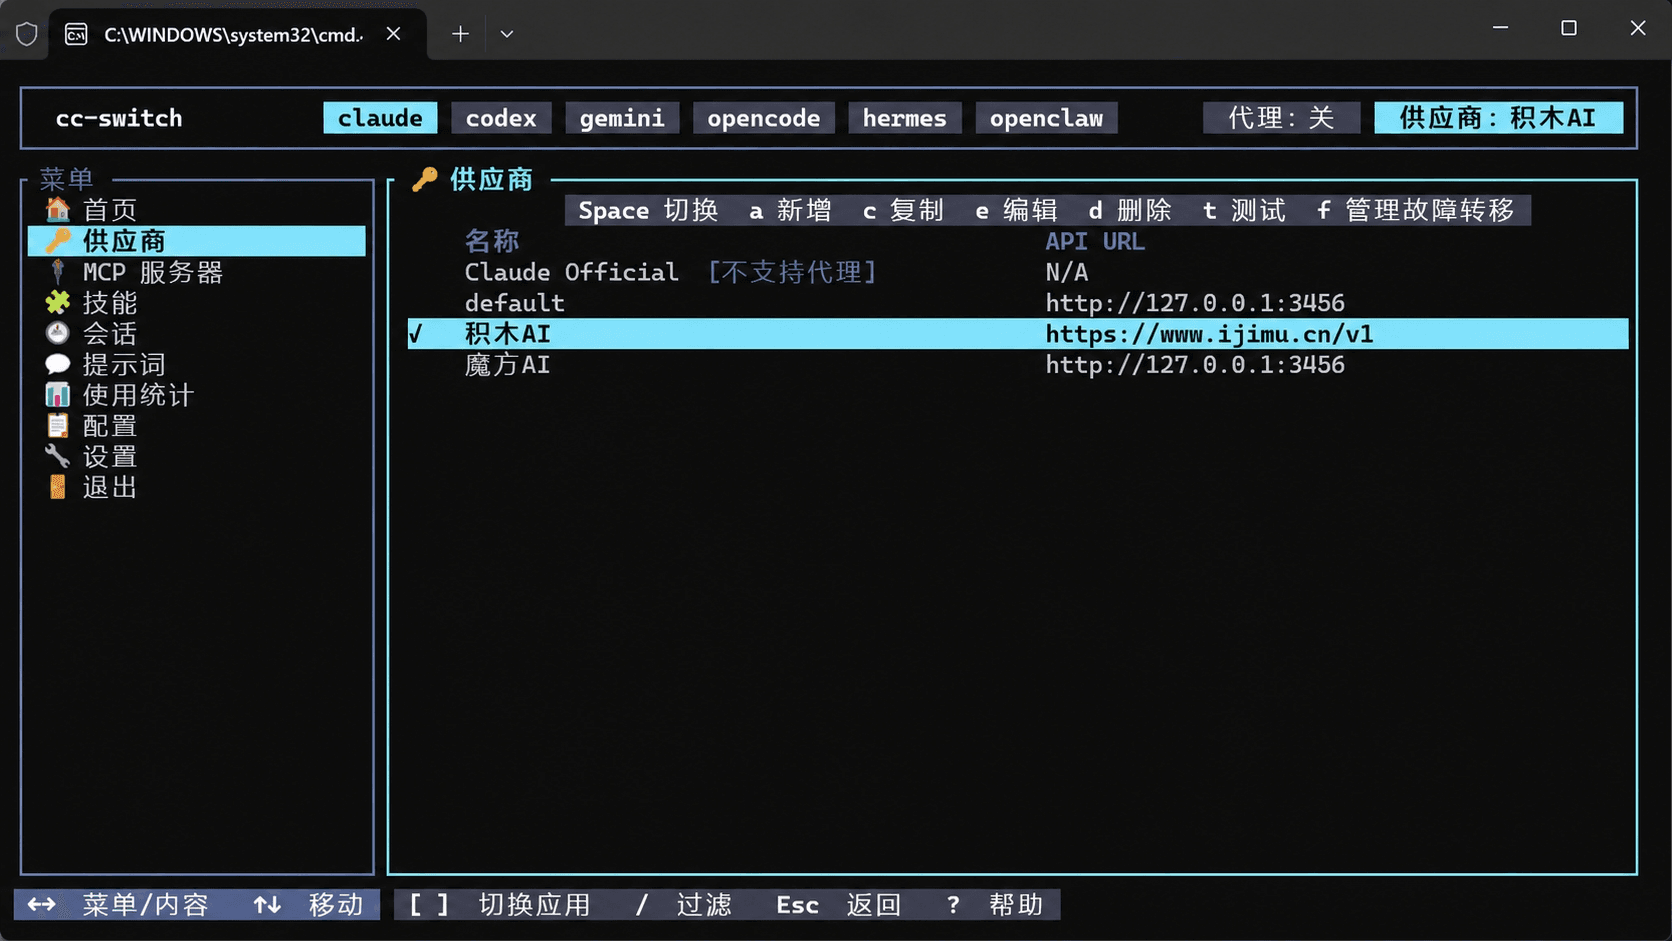Click the cc-switch title text

[x=119, y=118]
